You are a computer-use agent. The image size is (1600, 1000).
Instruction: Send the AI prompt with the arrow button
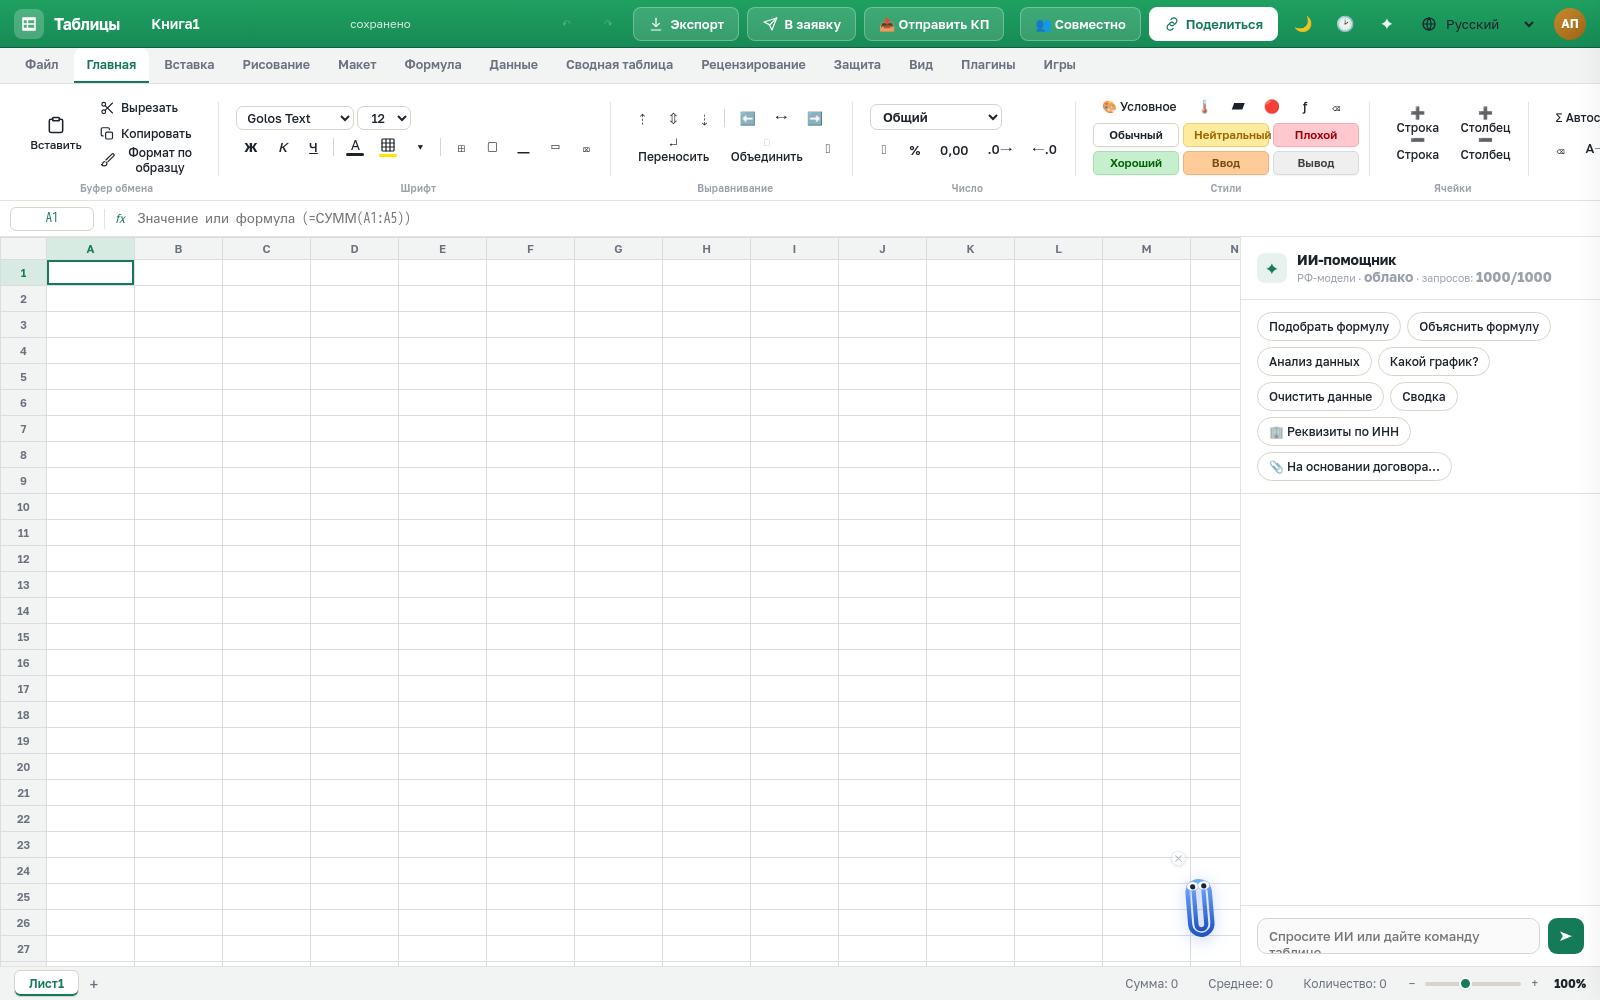1566,936
